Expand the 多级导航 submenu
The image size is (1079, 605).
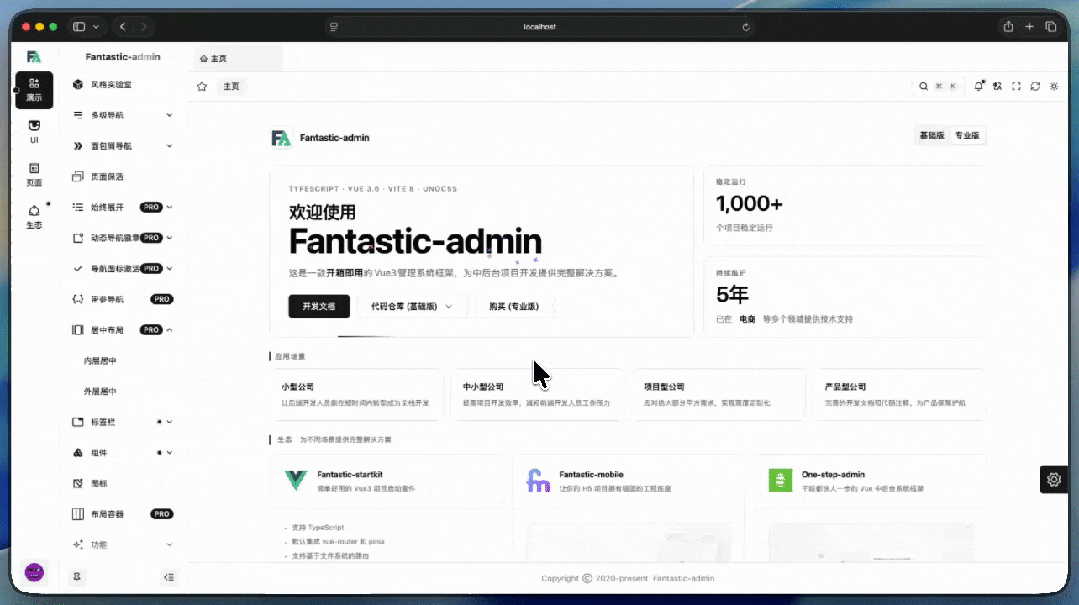click(122, 115)
